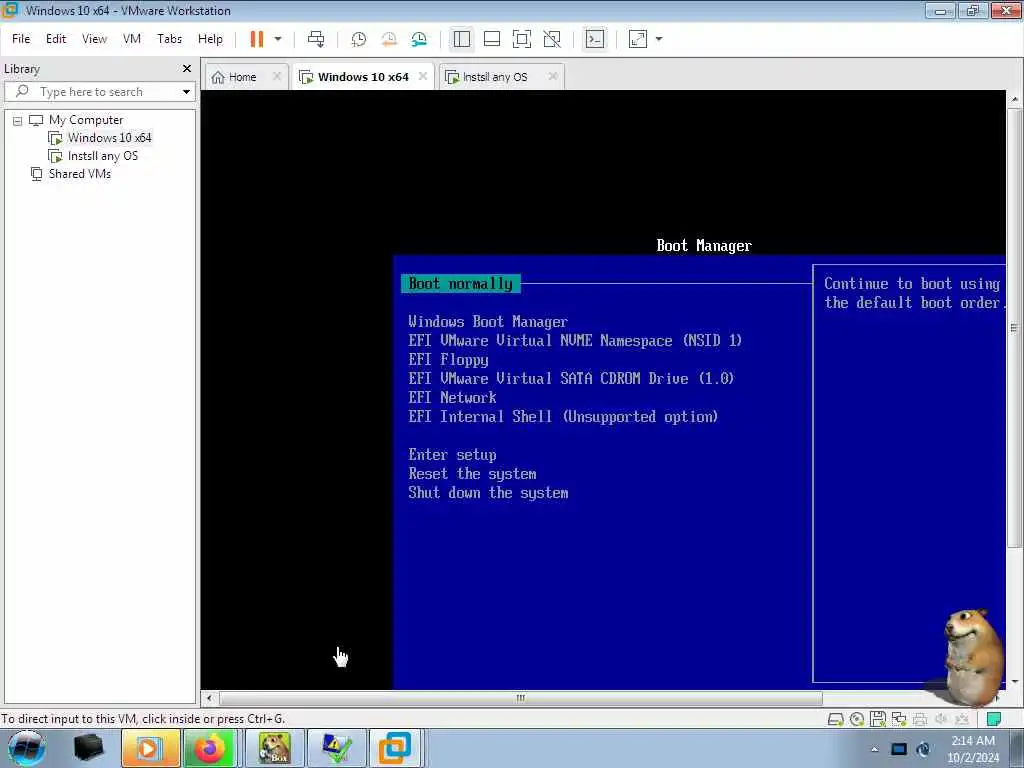Pause the running virtual machine

257,39
